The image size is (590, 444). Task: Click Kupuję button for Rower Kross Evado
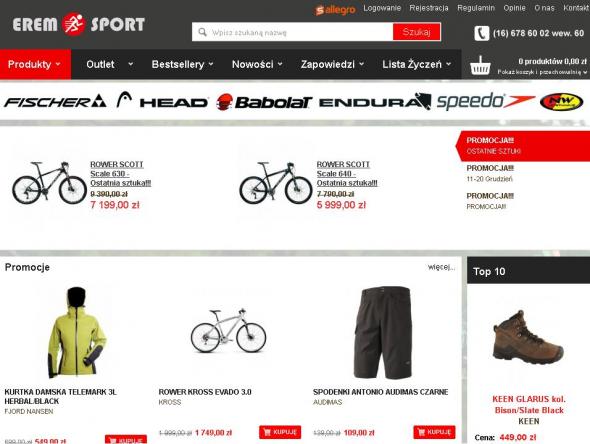(280, 432)
